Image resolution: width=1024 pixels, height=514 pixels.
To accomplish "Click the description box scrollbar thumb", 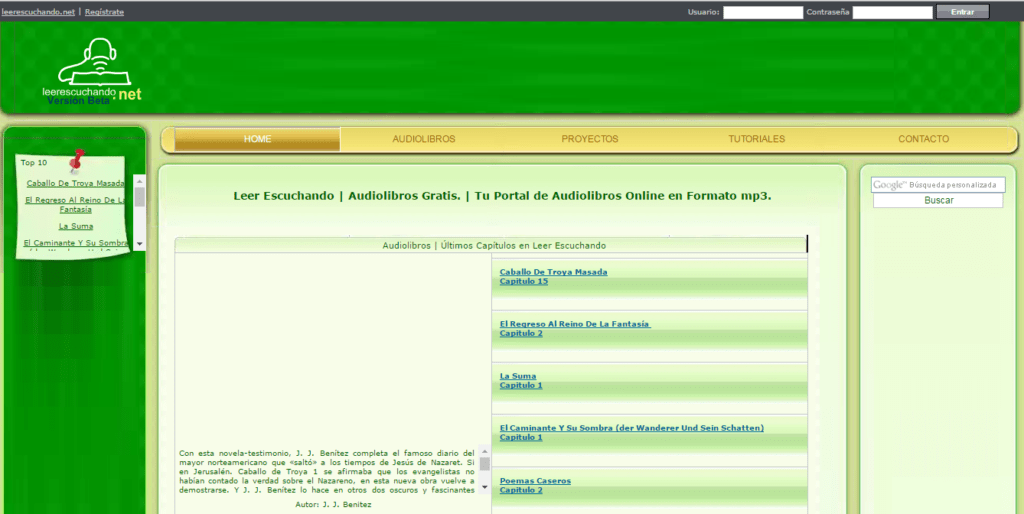I will (485, 464).
